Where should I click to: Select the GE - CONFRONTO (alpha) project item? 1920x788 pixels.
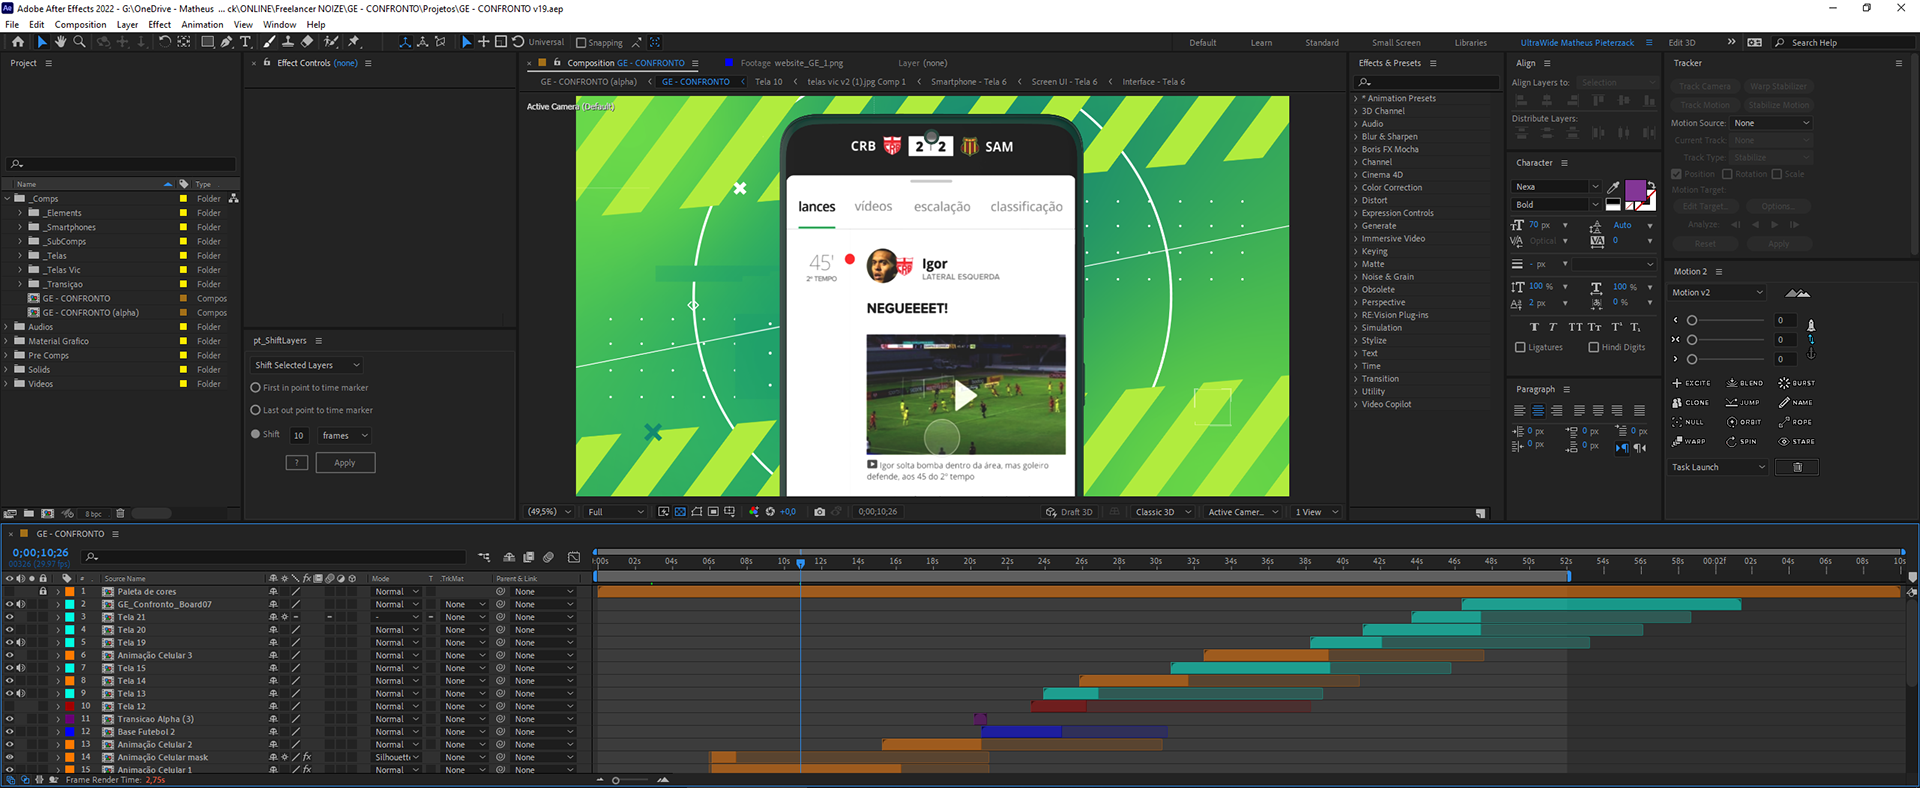[90, 313]
